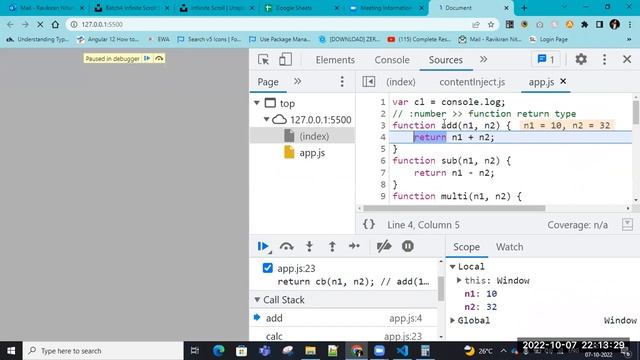Select the Sources tab

pyautogui.click(x=446, y=60)
